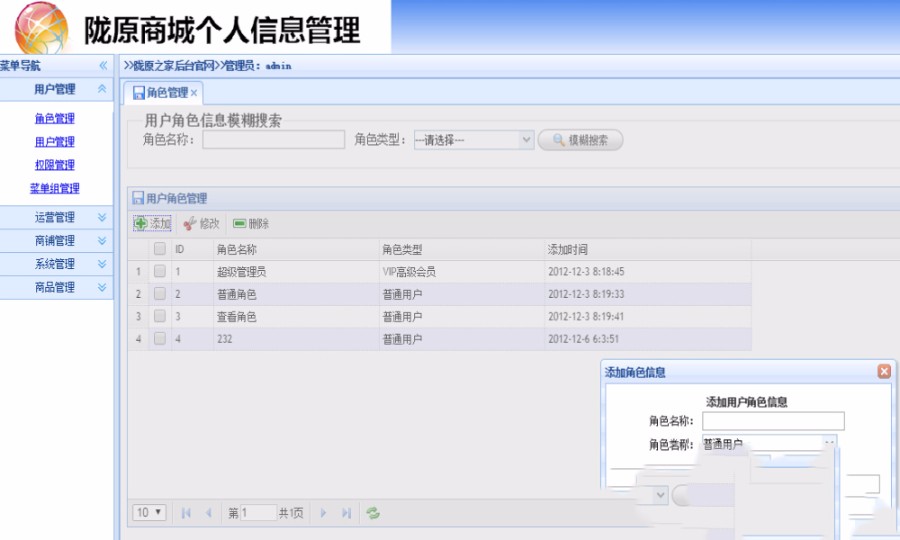Check the box for row 232
The height and width of the screenshot is (540, 900).
[x=160, y=339]
